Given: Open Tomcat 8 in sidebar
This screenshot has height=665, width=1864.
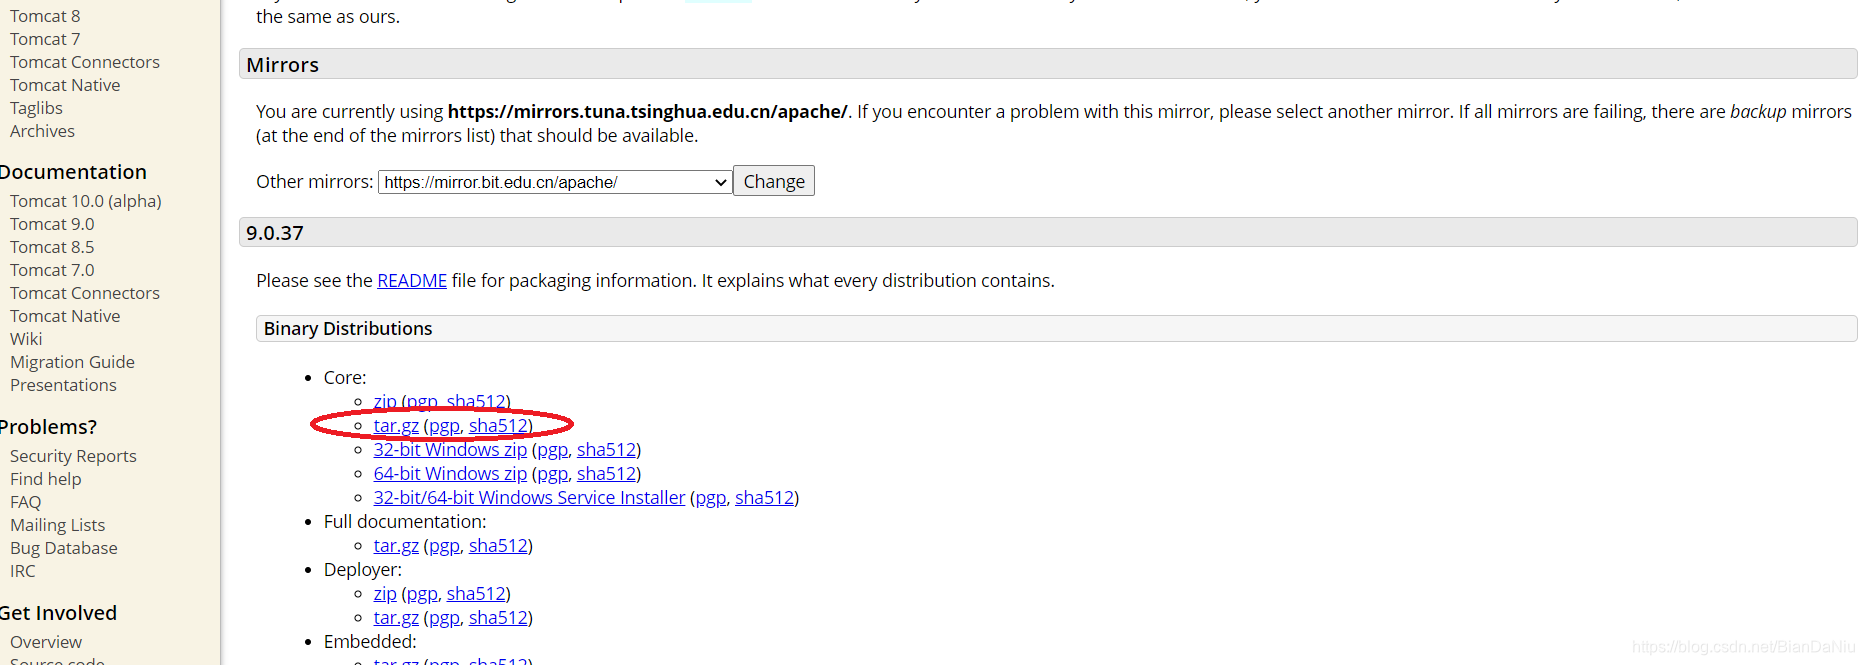Looking at the screenshot, I should [x=45, y=16].
